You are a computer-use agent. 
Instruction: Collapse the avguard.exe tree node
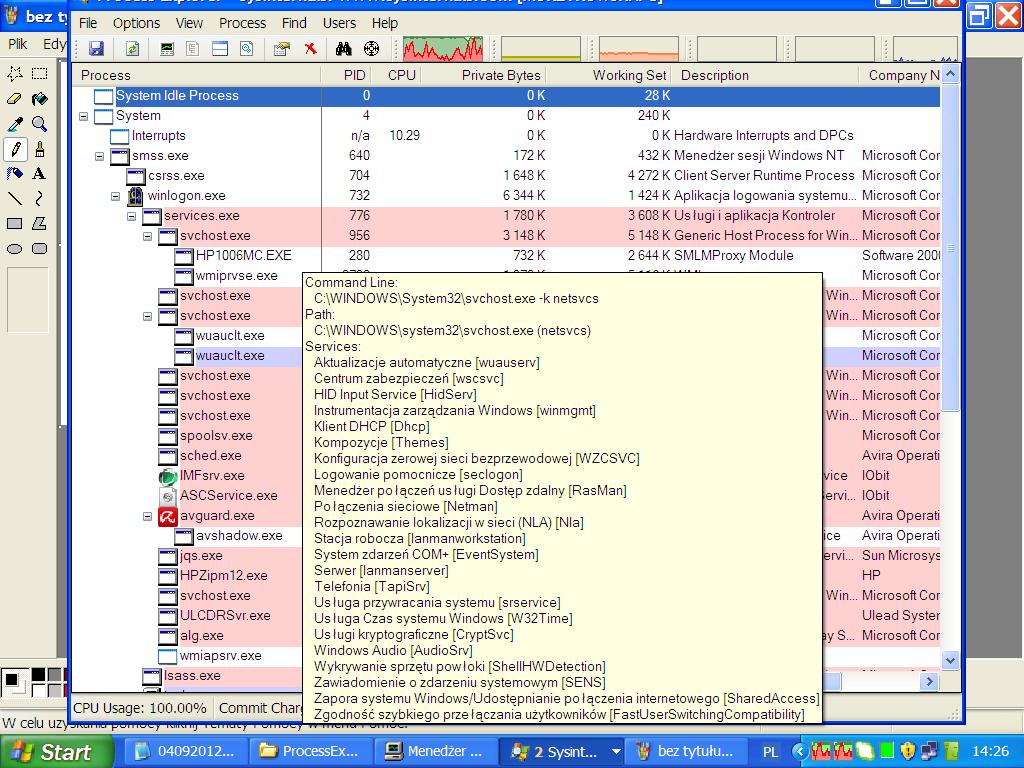pyautogui.click(x=148, y=516)
